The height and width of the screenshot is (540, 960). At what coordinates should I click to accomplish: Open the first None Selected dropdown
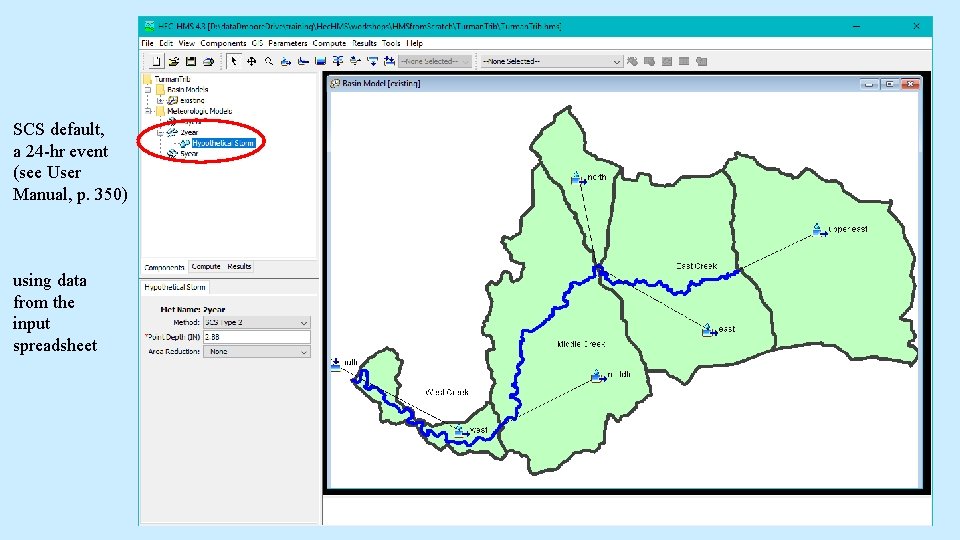[435, 61]
